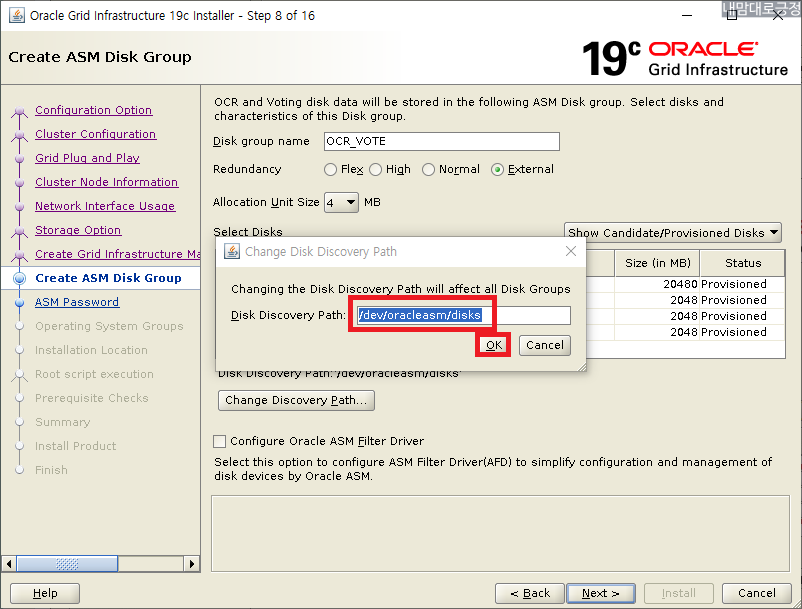Go to Create Grid Infrastructure Management step

click(x=118, y=254)
